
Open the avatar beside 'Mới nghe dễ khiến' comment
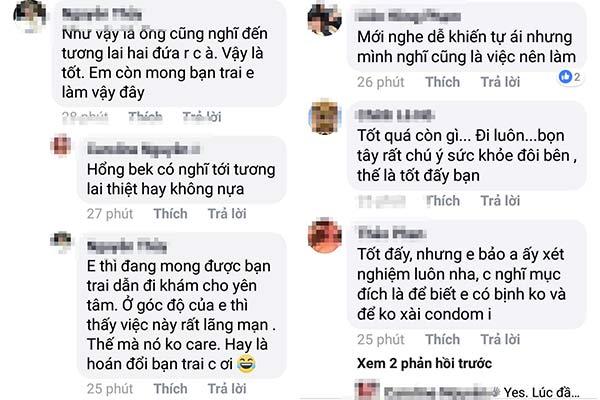324,19
